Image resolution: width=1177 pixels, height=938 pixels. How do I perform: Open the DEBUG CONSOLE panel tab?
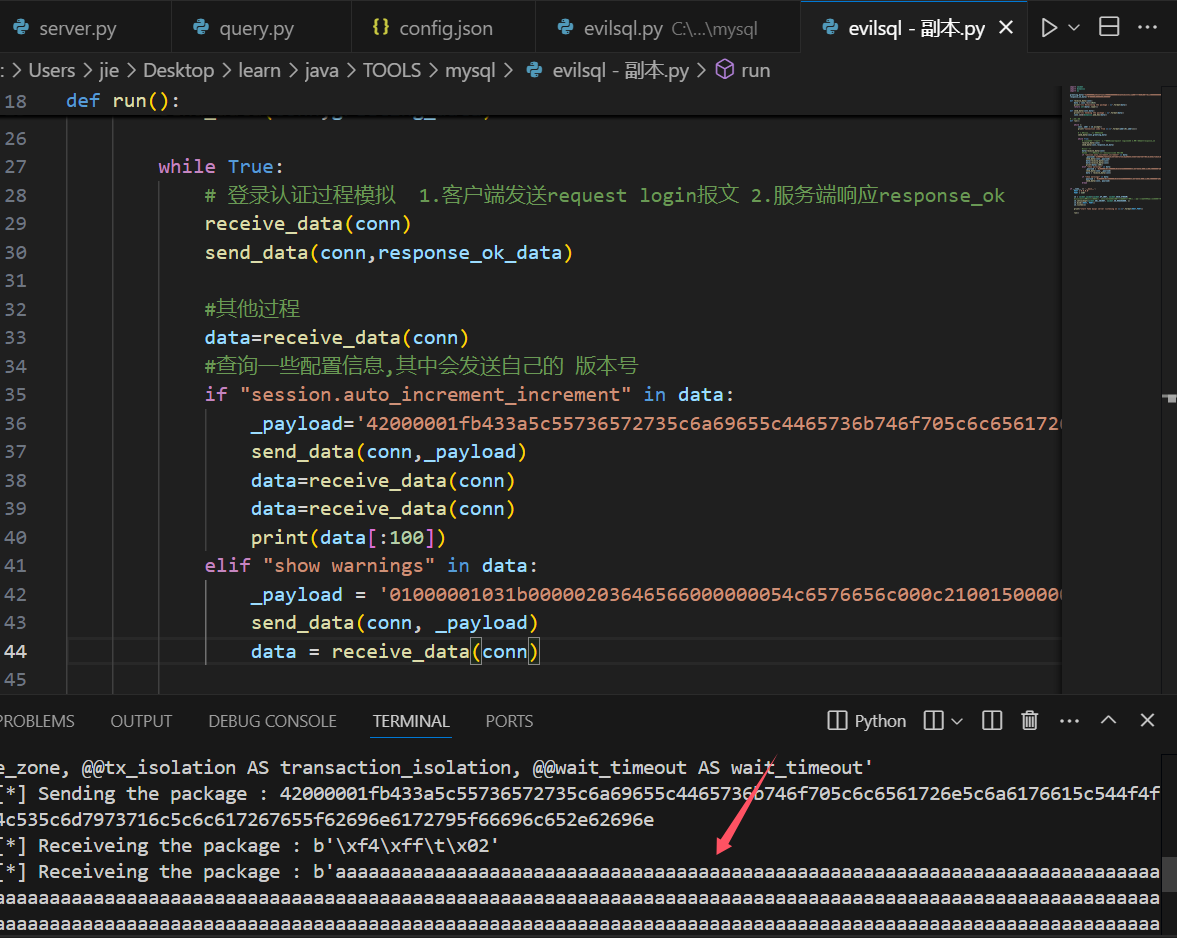(x=272, y=721)
